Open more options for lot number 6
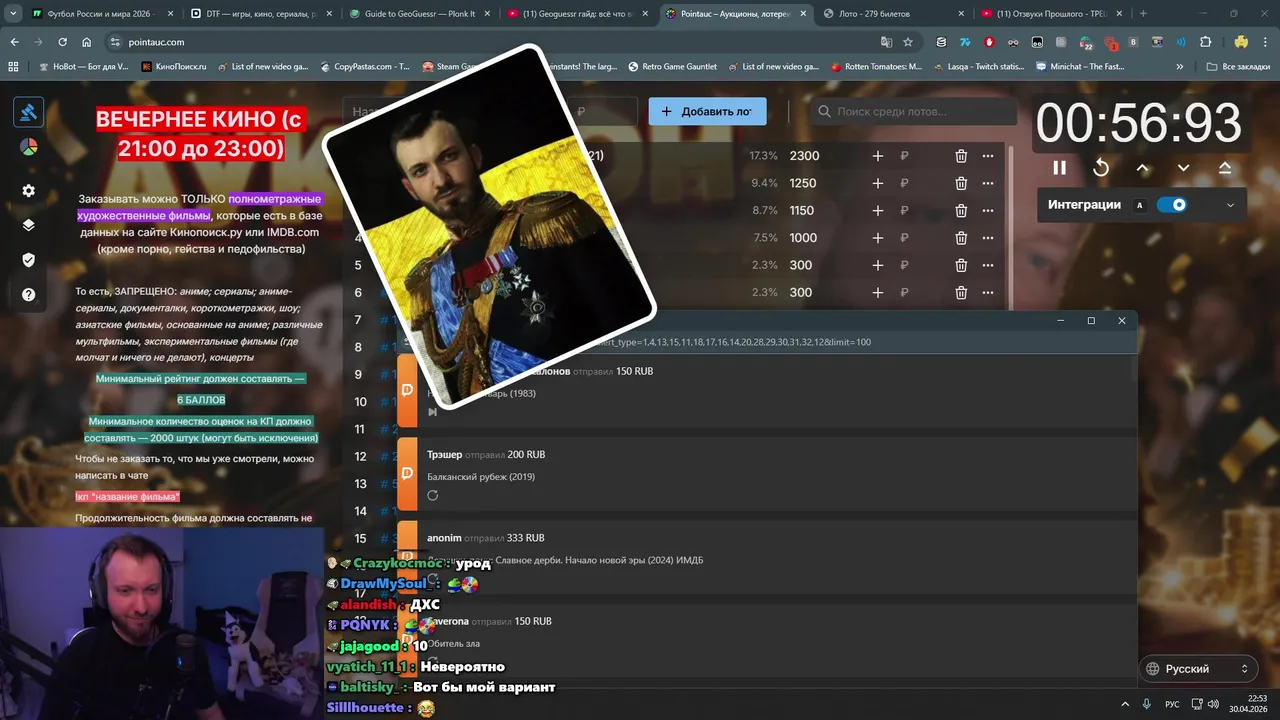The width and height of the screenshot is (1280, 720). tap(988, 293)
